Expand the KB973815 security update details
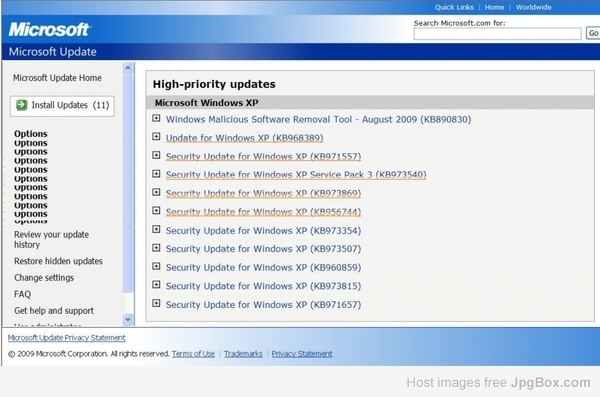Viewport: 600px width, 397px height. [156, 284]
